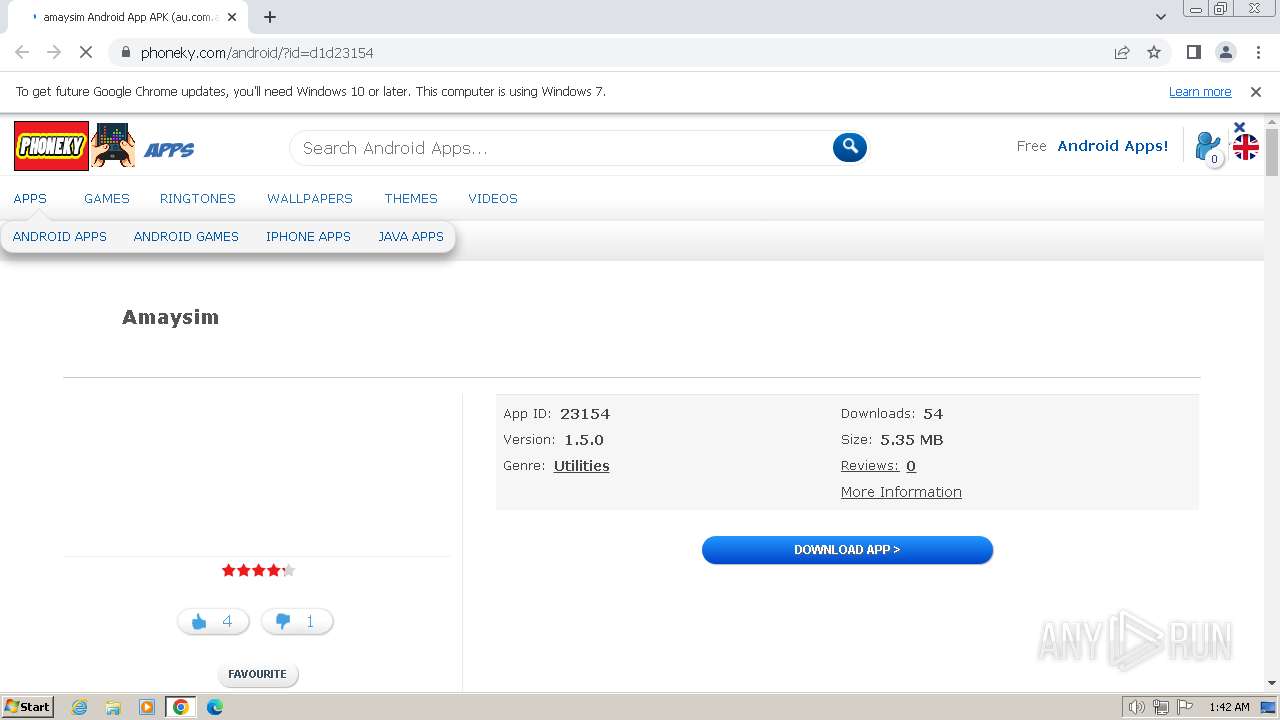Screen dimensions: 1280x720
Task: Click the network icon in system tray
Action: [x=1161, y=707]
